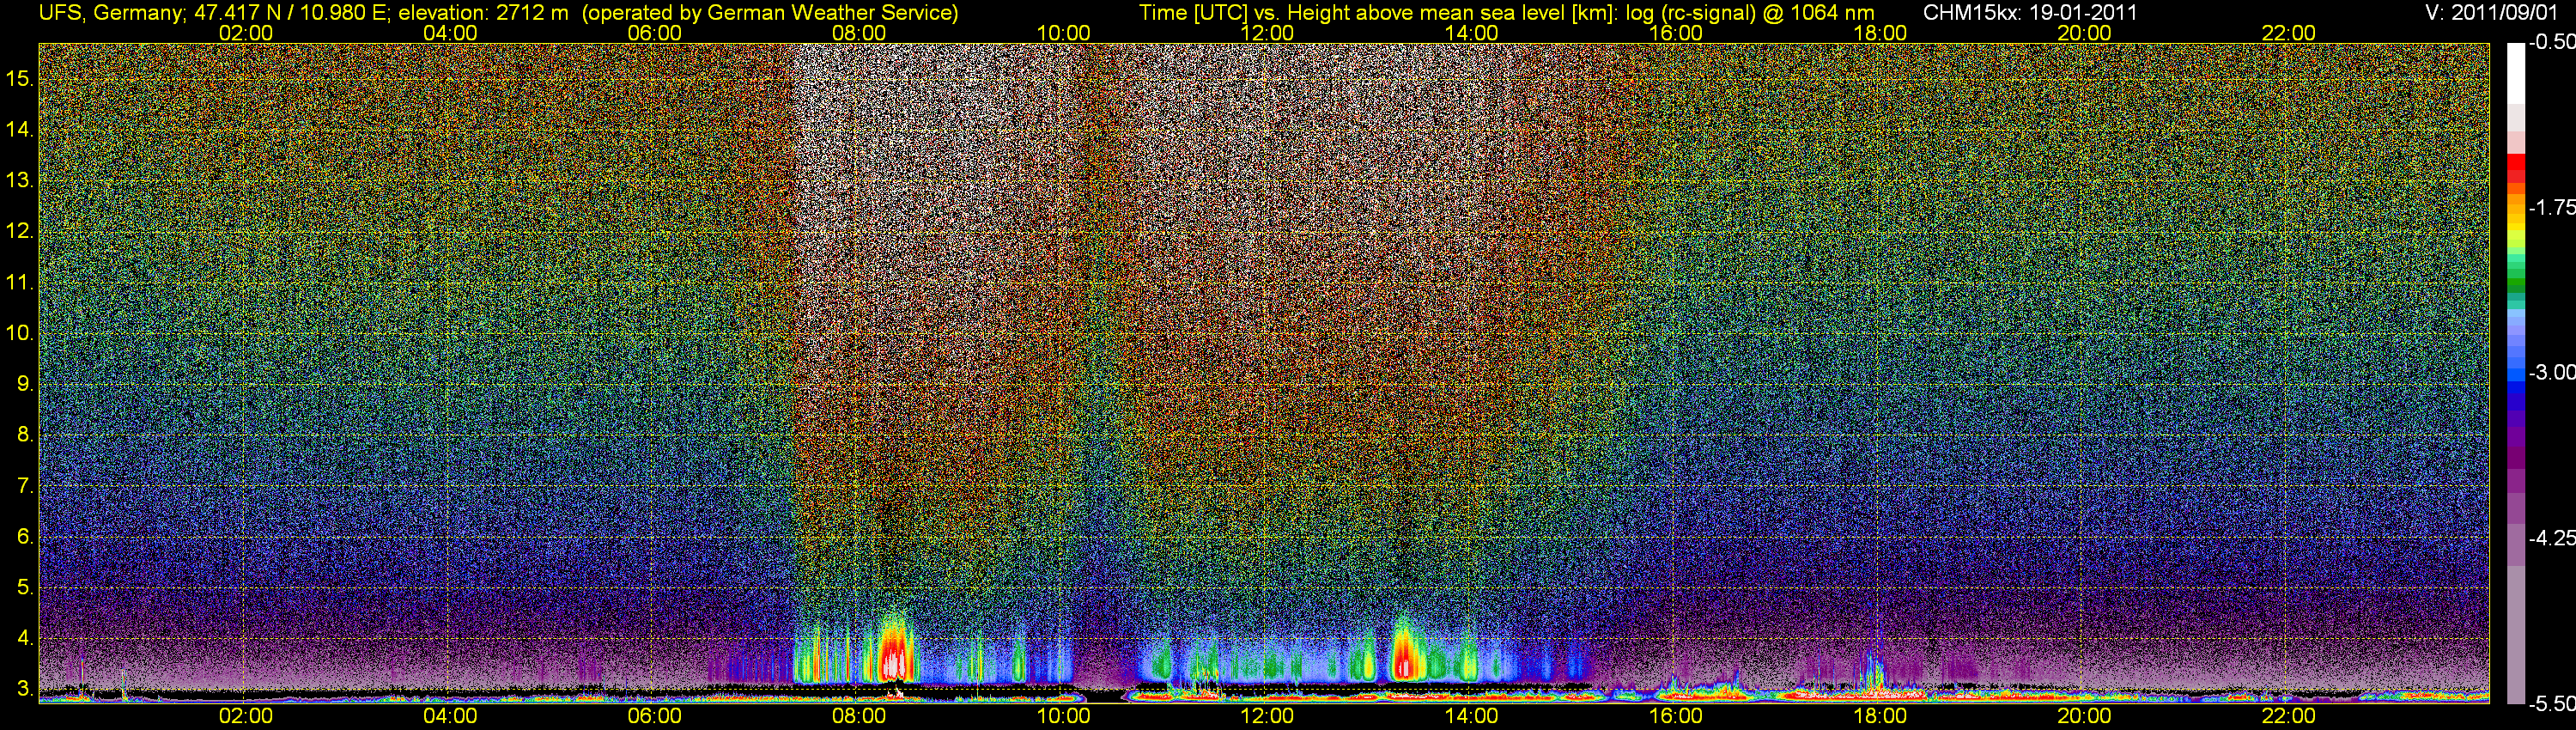Click the 22:00 label on the top time axis

[2288, 33]
